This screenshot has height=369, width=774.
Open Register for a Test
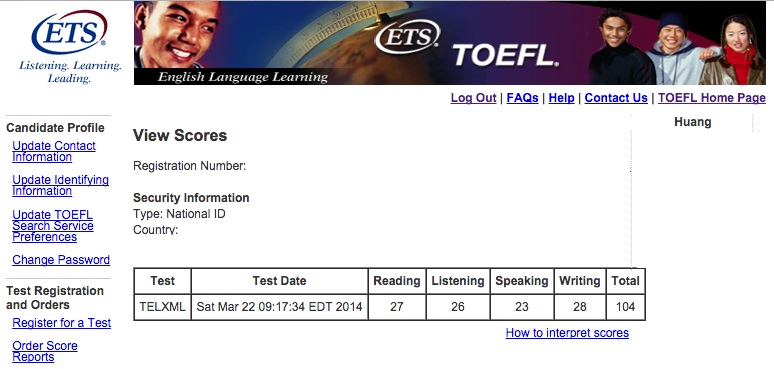(x=62, y=323)
